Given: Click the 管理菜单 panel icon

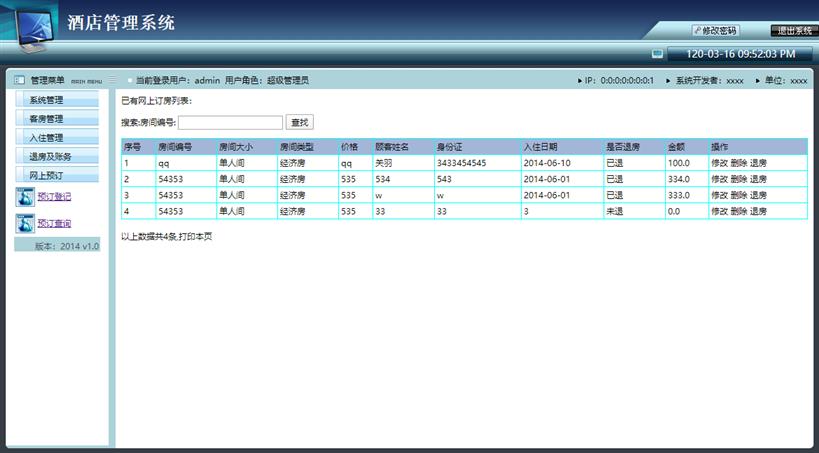Looking at the screenshot, I should click(x=19, y=80).
